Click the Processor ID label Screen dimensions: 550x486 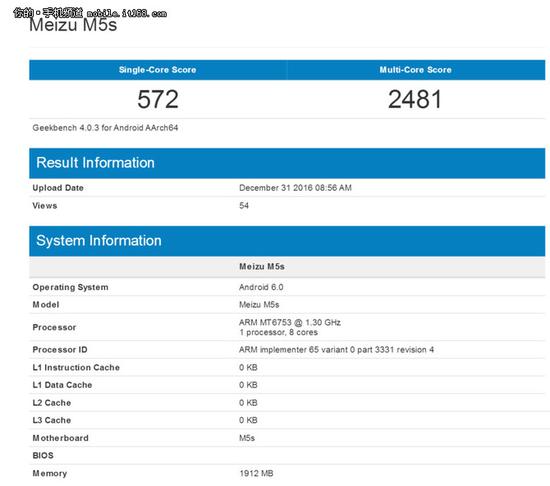point(60,350)
